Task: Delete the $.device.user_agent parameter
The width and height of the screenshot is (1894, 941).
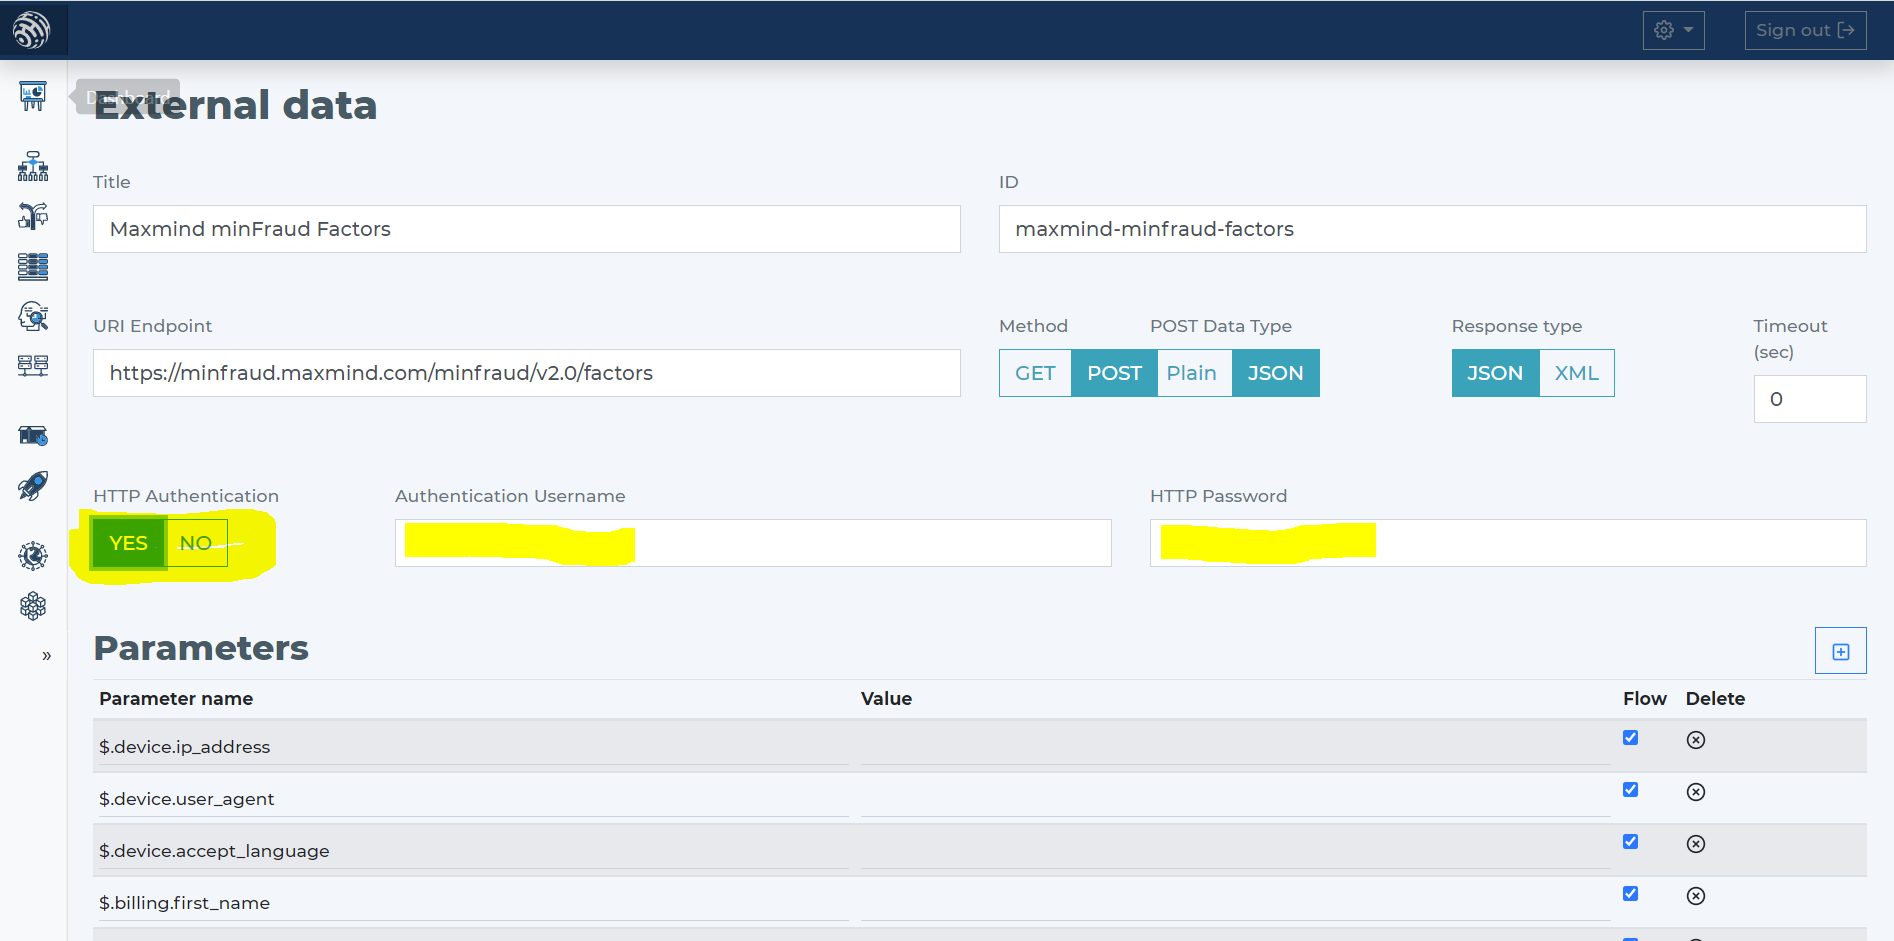Action: (1696, 792)
